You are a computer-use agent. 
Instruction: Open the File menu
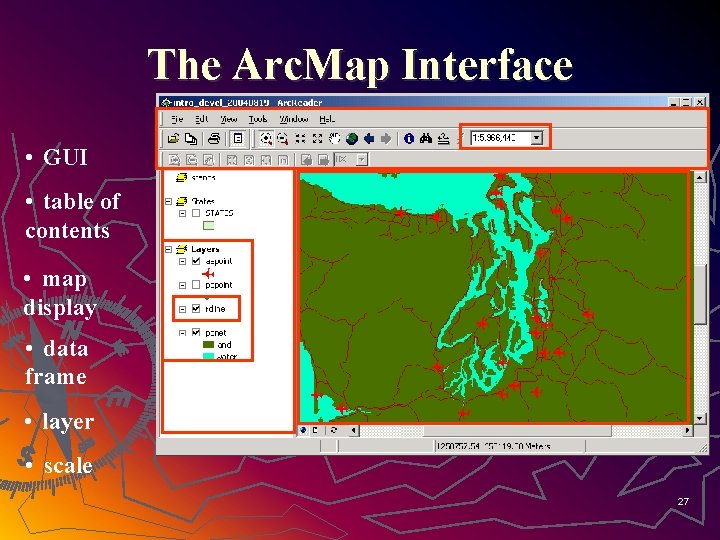[177, 119]
